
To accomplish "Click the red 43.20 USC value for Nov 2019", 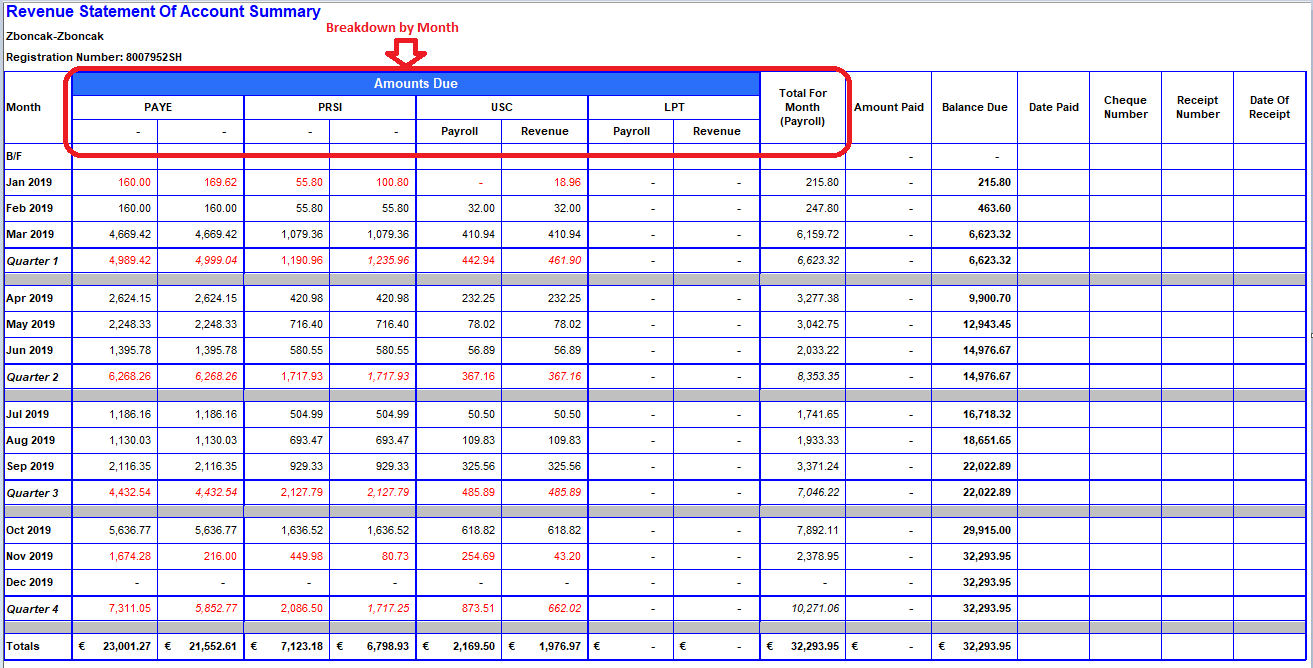I will click(x=567, y=556).
